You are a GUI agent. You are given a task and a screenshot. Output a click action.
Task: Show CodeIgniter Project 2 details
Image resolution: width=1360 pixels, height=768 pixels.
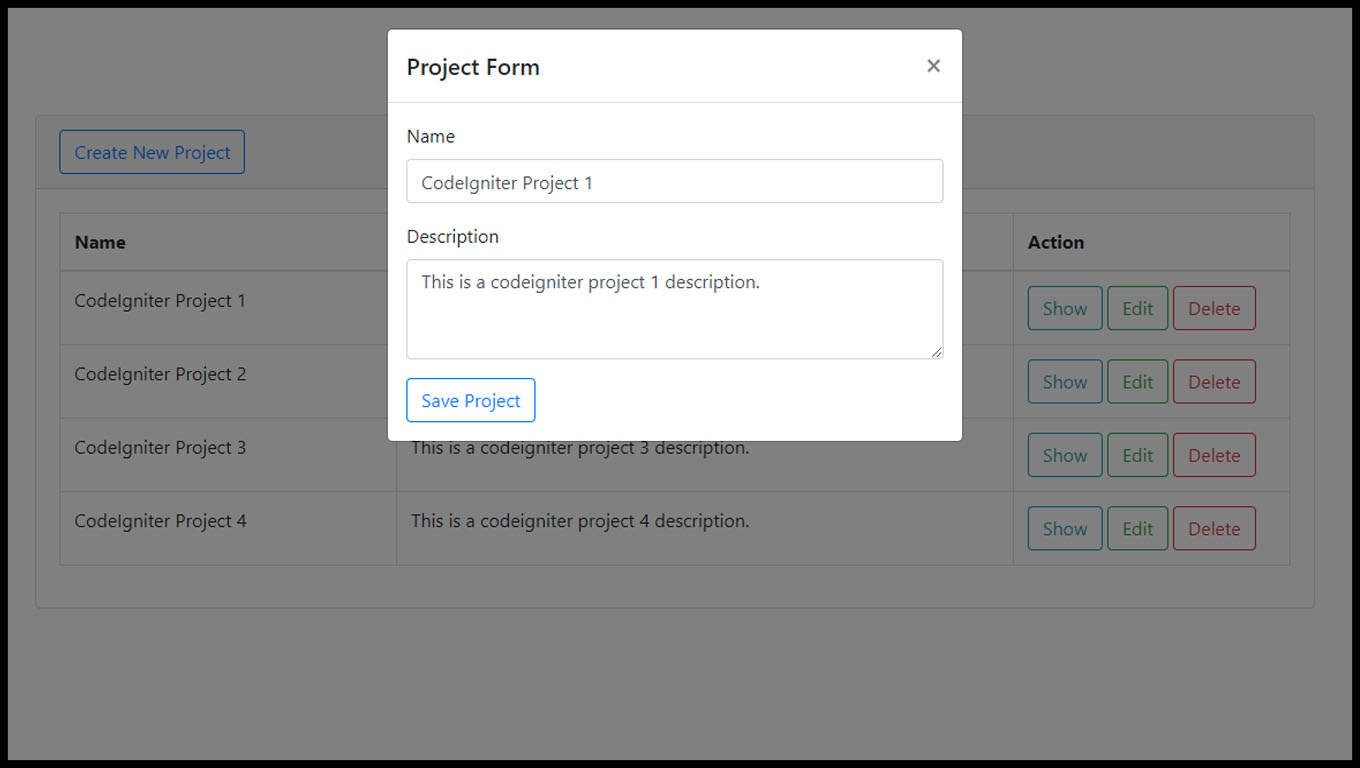click(x=1065, y=382)
